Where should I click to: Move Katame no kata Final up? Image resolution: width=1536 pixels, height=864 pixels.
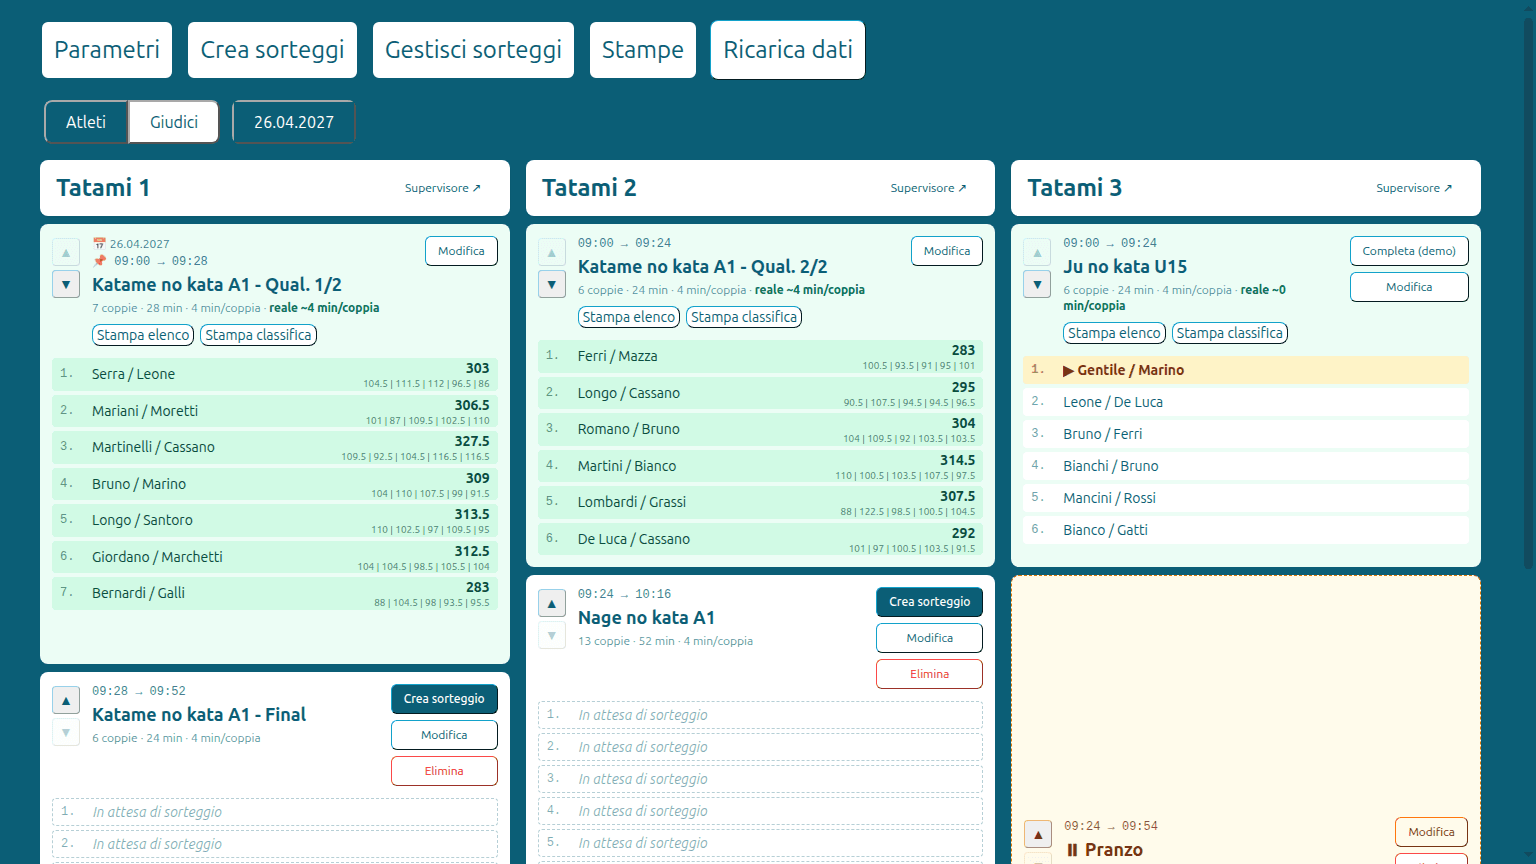(x=66, y=701)
